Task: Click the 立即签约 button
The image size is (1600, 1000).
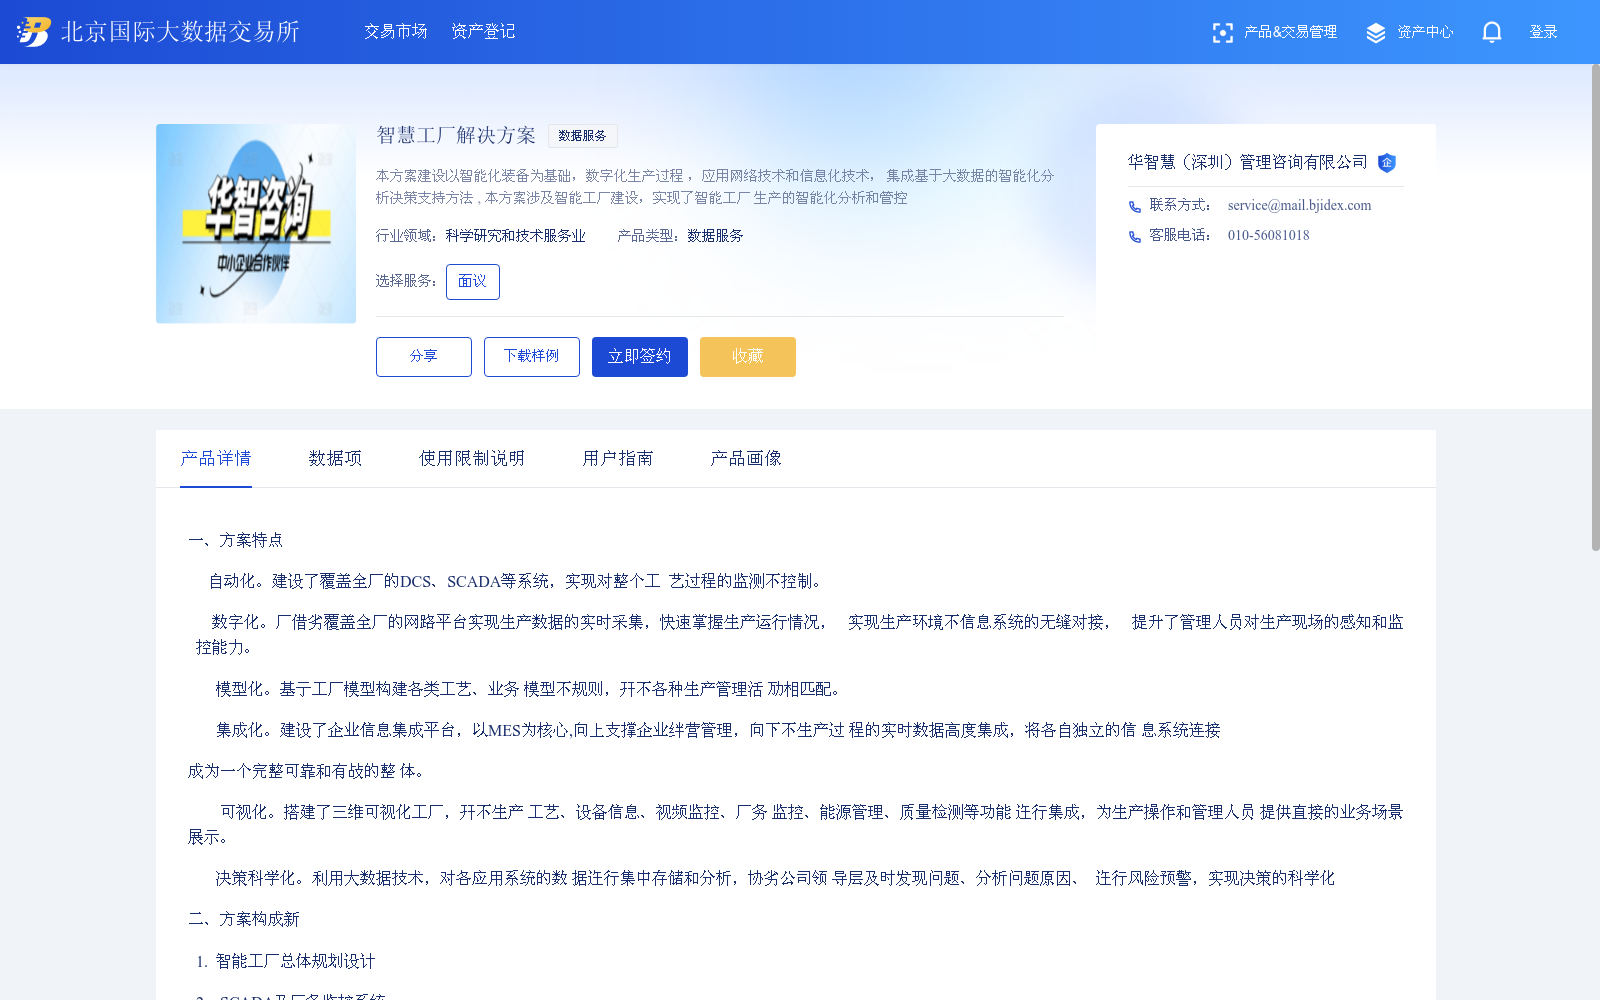Action: pyautogui.click(x=640, y=357)
